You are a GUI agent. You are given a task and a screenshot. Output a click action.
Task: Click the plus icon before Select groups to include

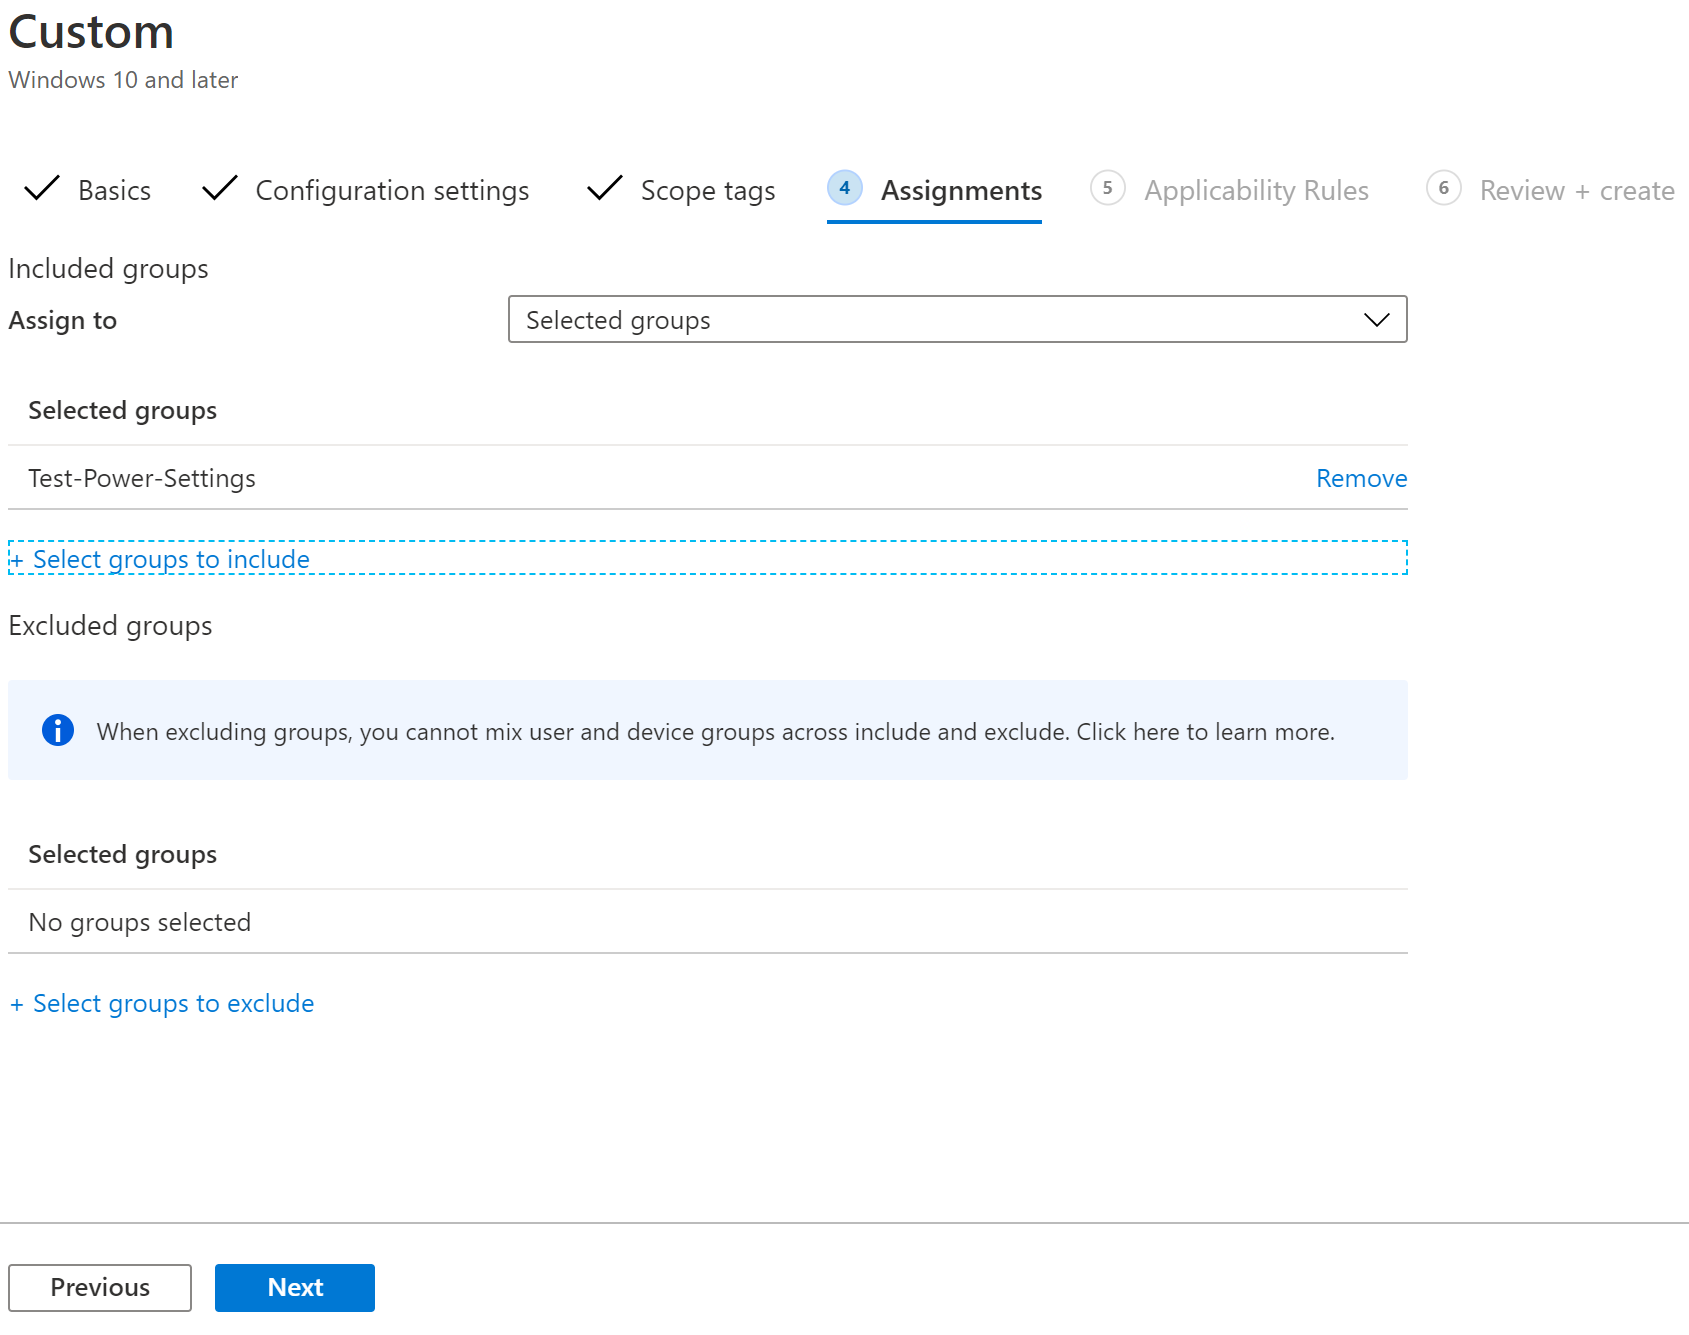coord(16,559)
